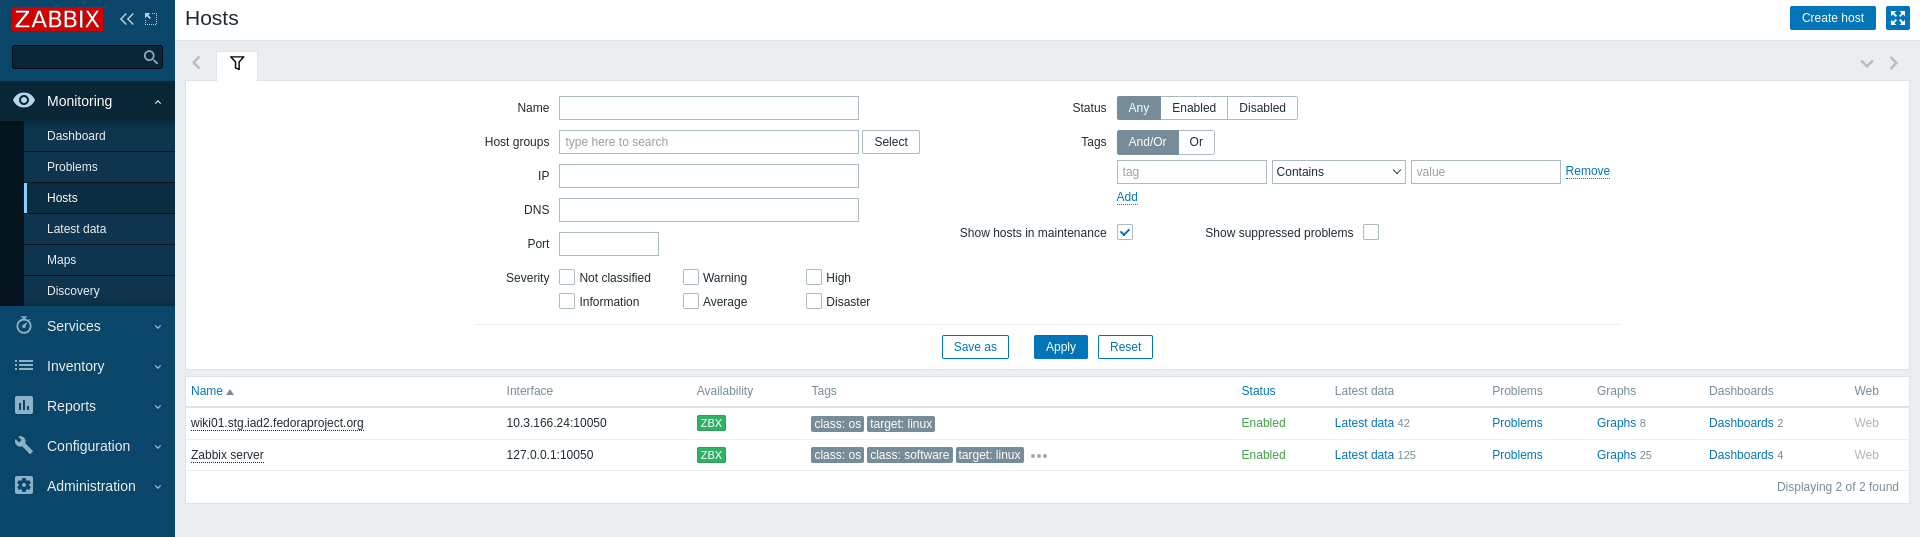Click the Create host button

coord(1832,18)
